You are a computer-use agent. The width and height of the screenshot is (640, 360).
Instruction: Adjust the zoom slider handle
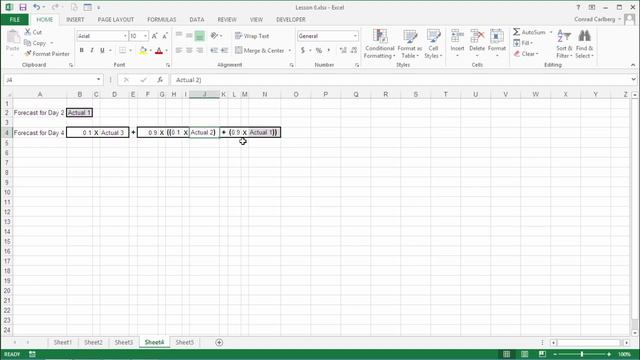click(x=582, y=354)
